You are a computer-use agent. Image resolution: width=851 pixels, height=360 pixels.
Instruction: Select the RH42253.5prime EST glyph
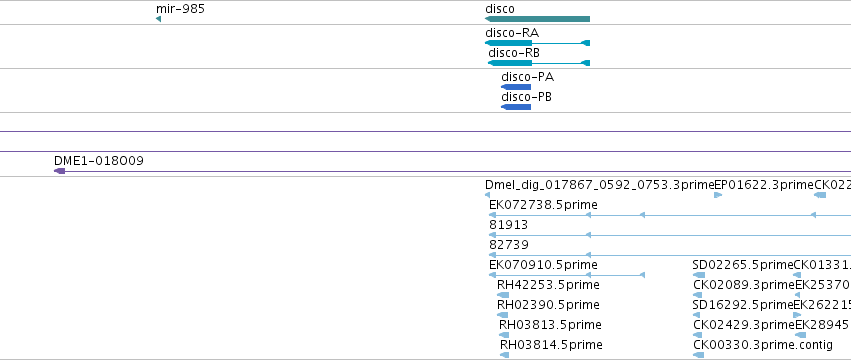pyautogui.click(x=503, y=295)
